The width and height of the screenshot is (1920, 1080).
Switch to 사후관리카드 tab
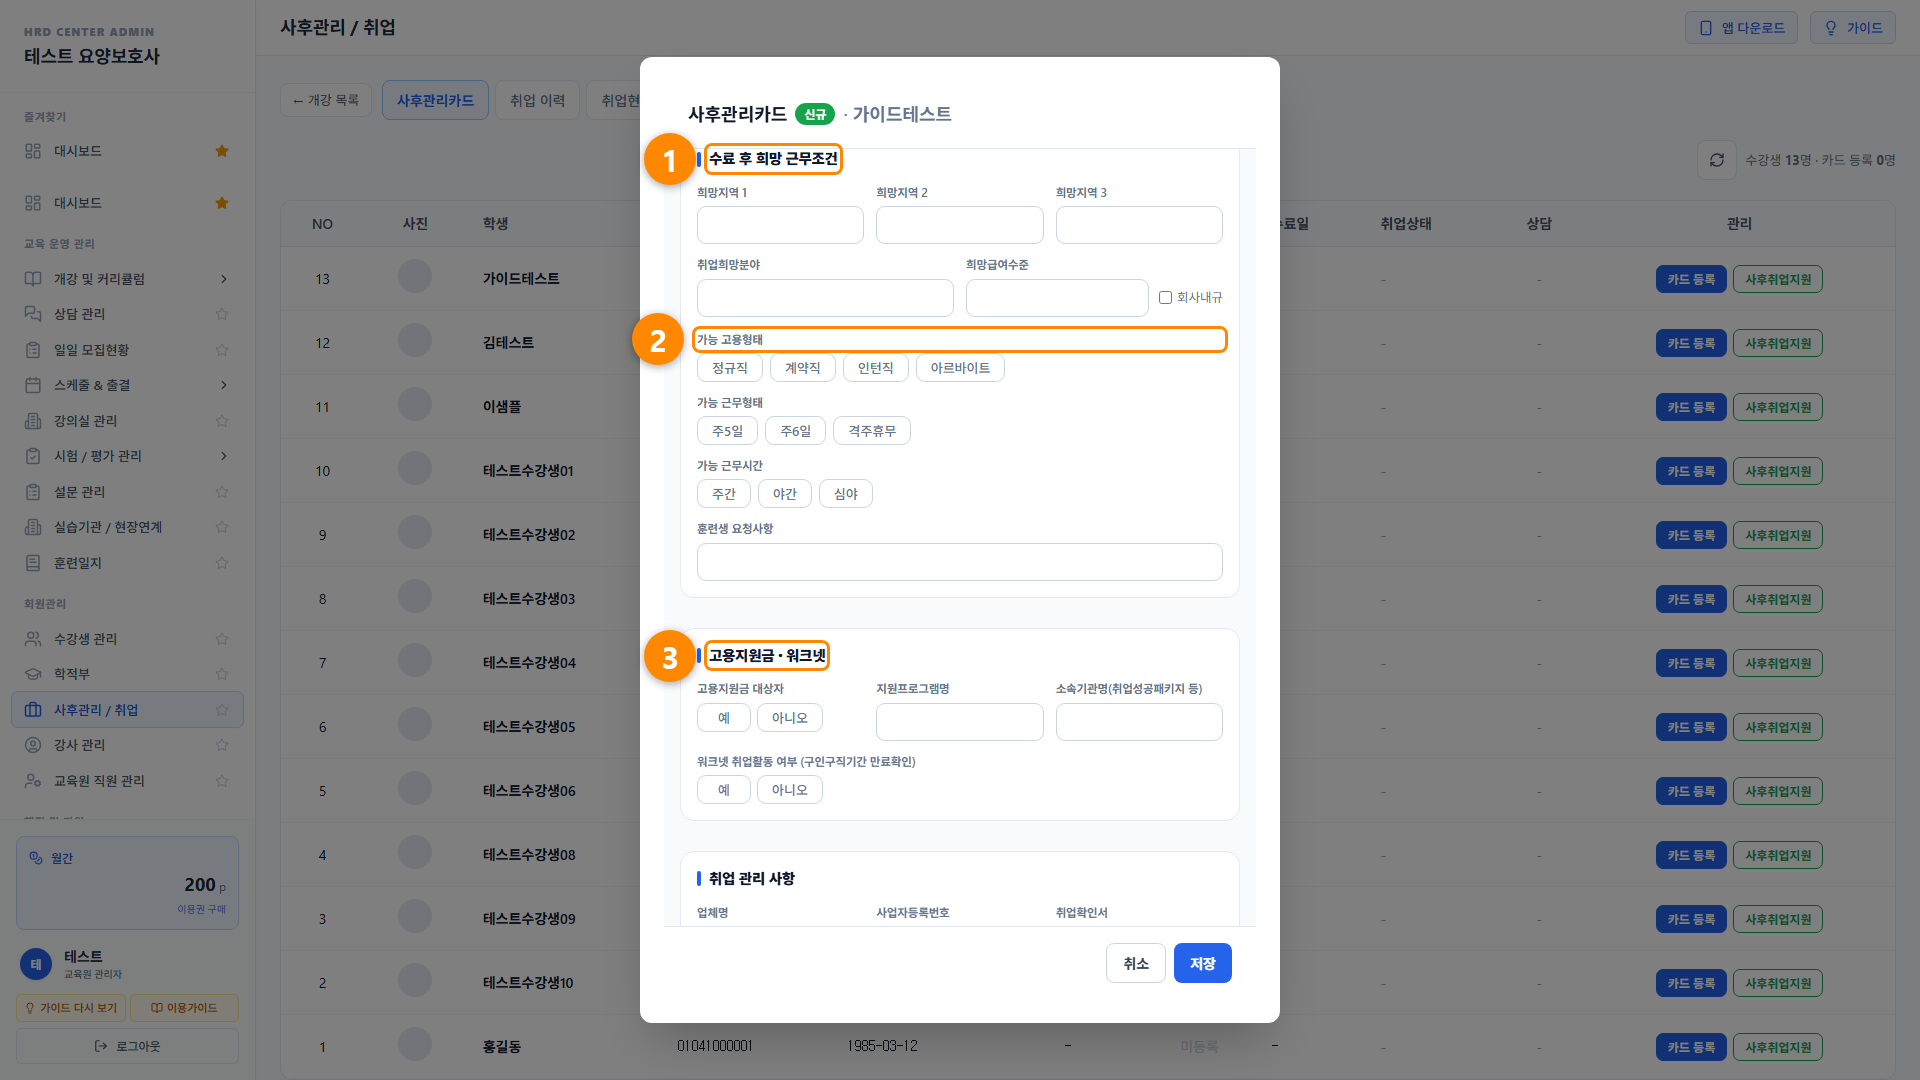point(435,100)
